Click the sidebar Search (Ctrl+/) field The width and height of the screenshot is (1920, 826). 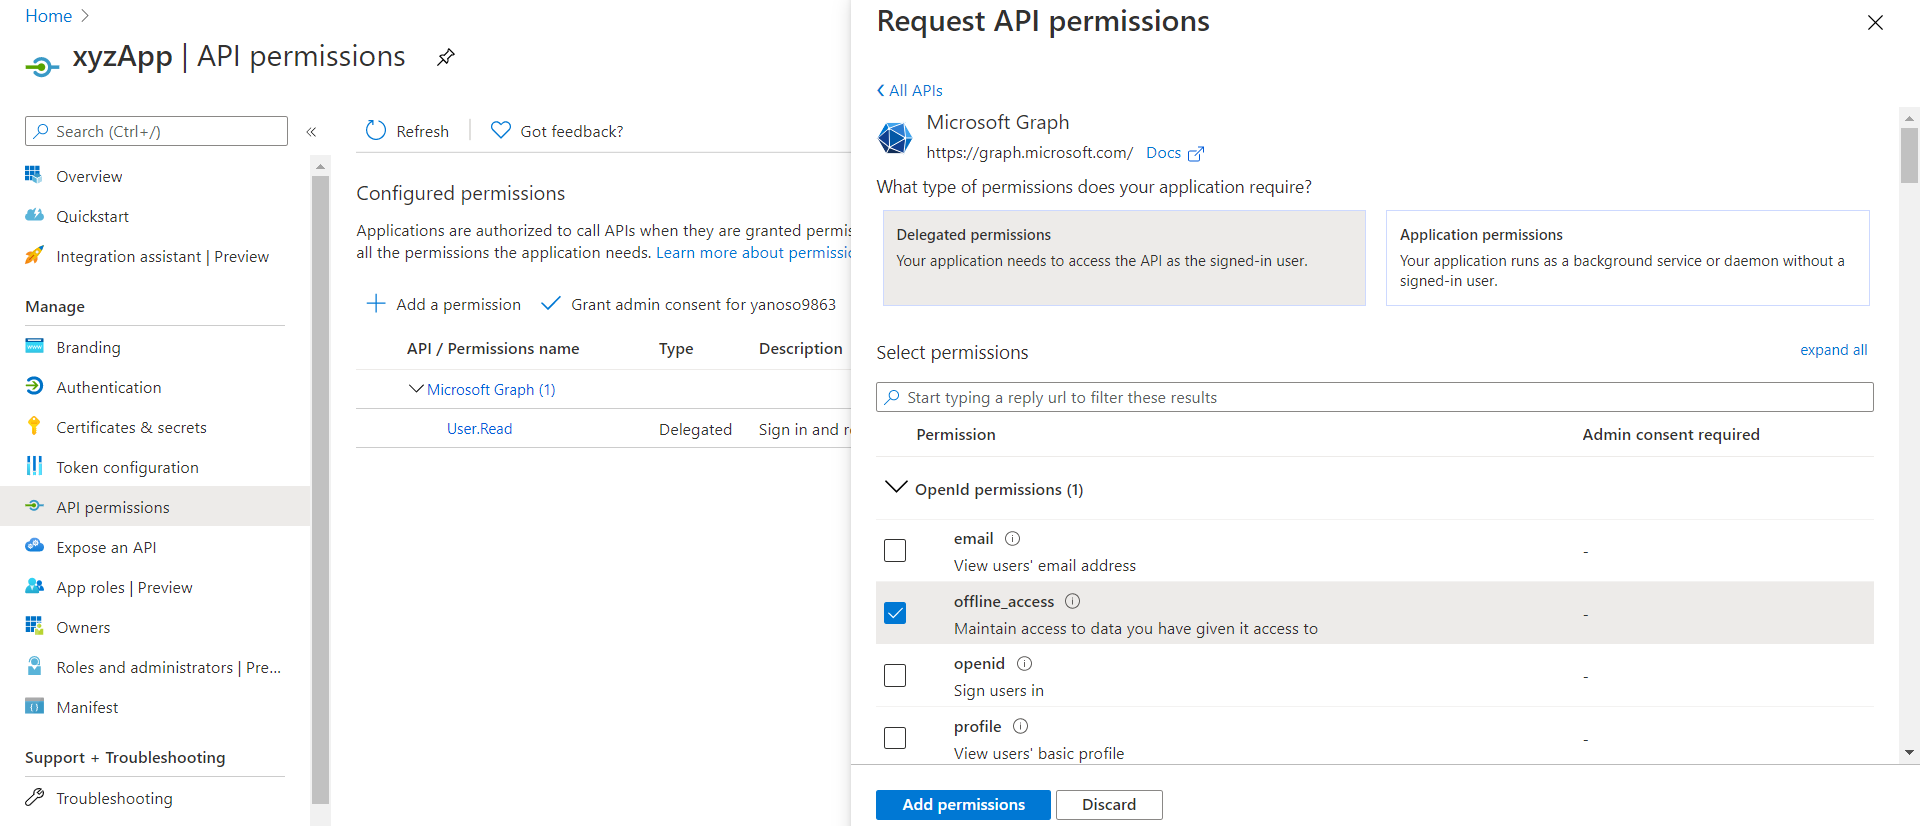click(156, 131)
